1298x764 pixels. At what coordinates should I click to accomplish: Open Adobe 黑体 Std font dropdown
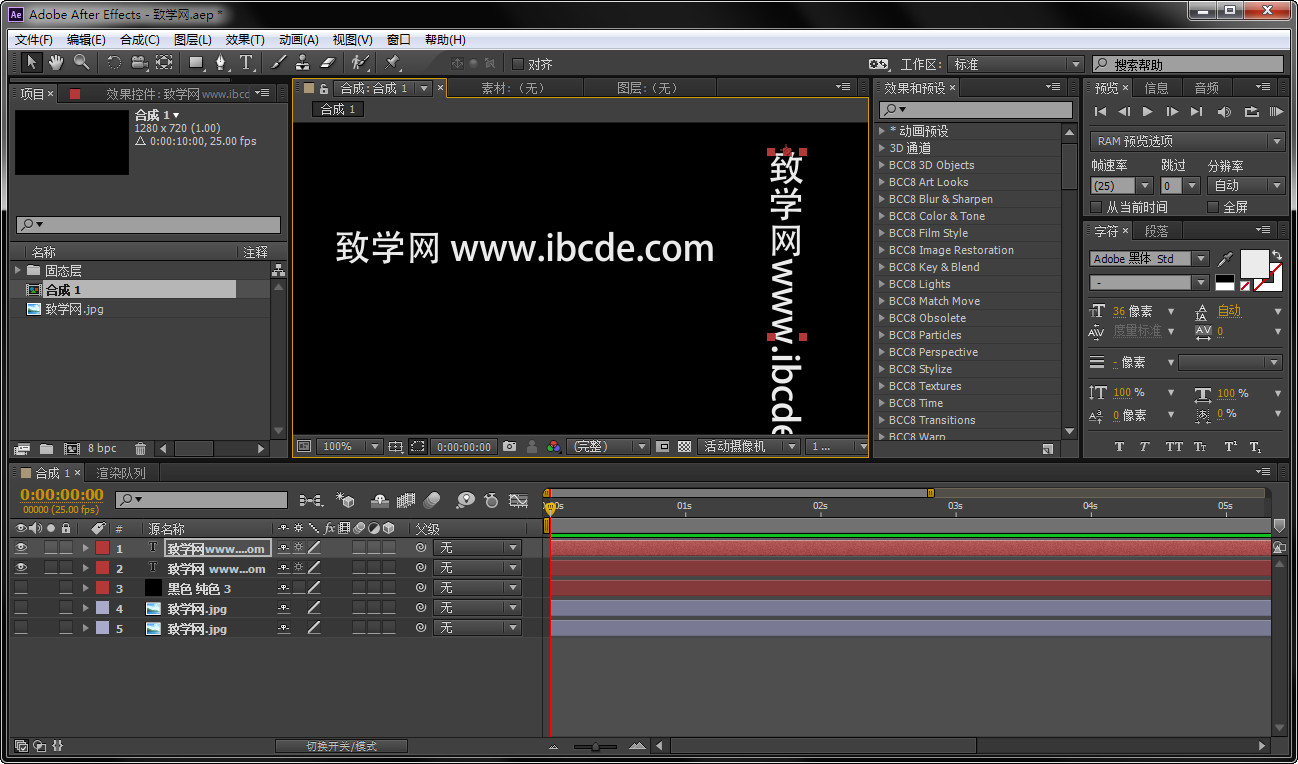click(x=1150, y=259)
